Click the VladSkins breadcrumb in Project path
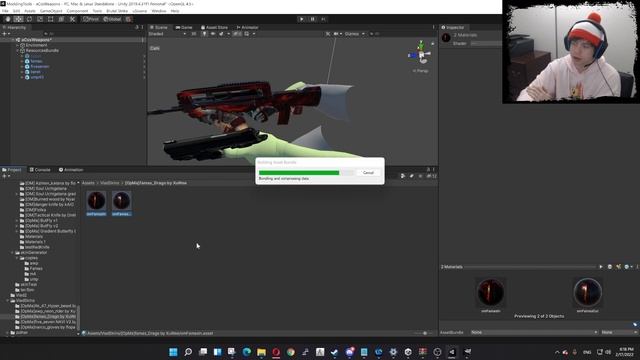The image size is (640, 360). tap(109, 183)
